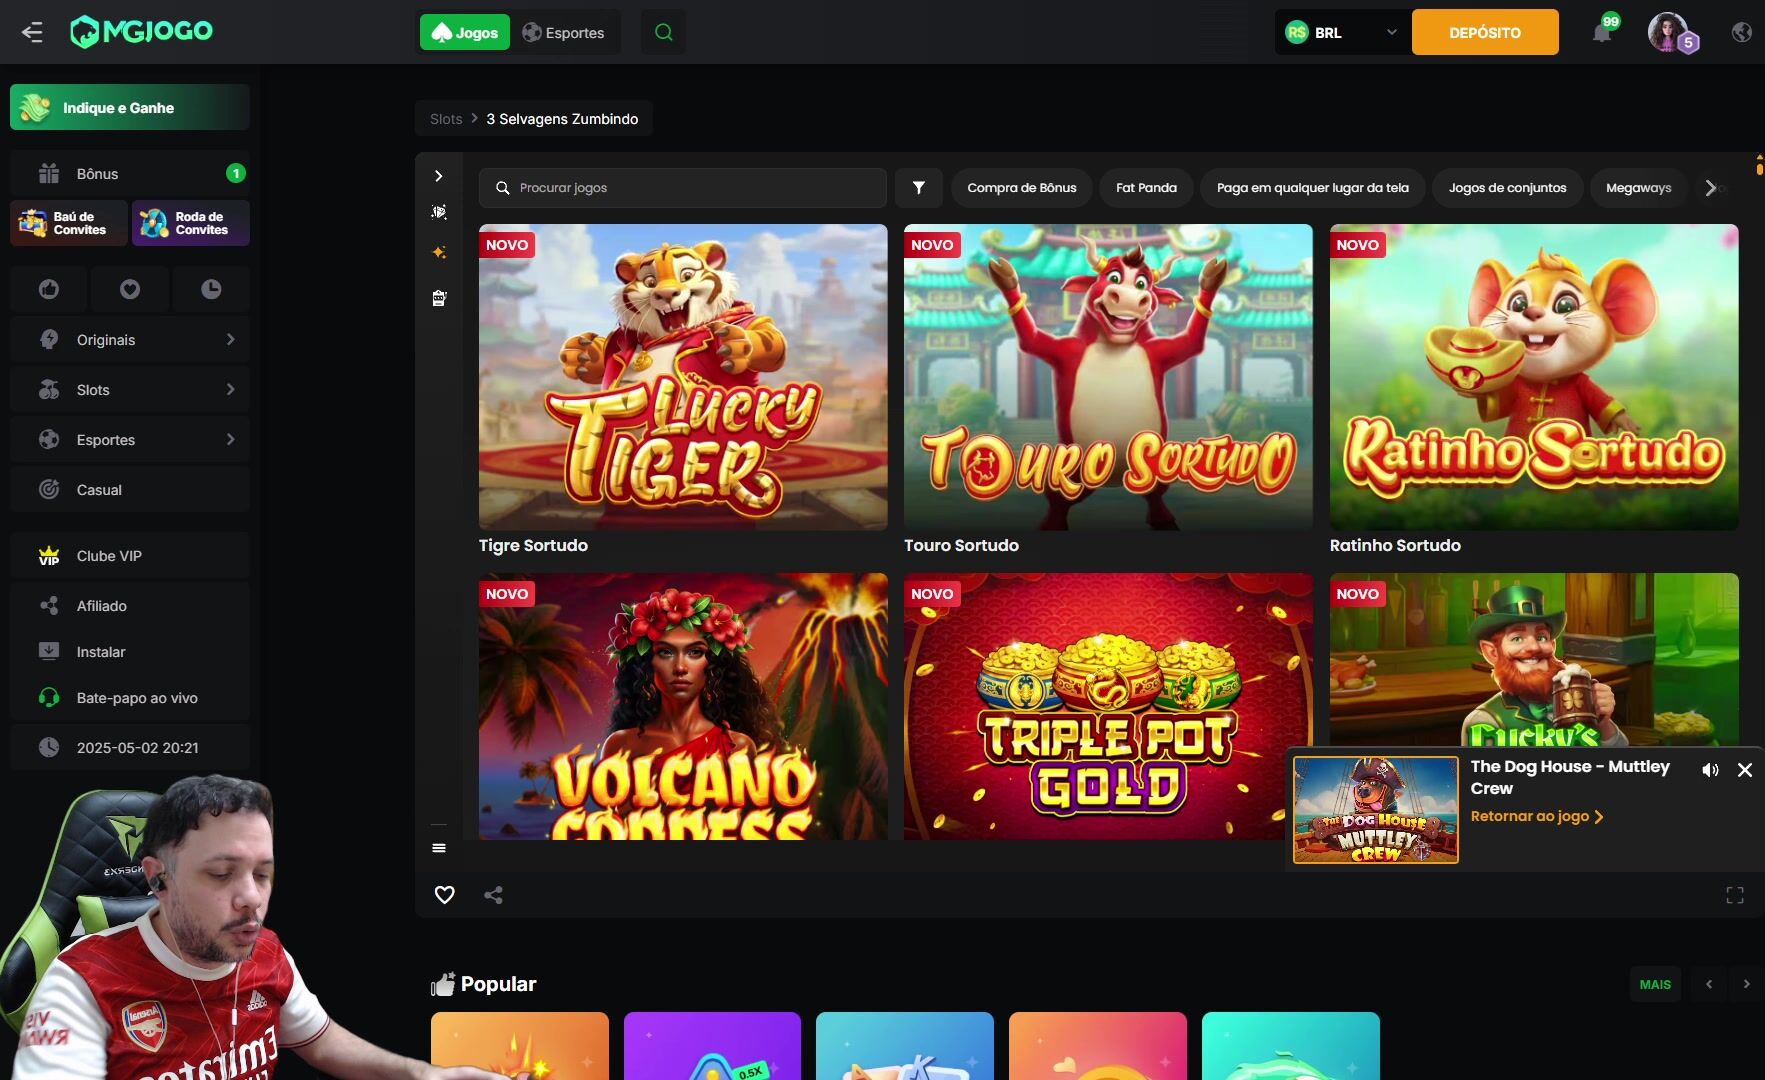Switch to the Jogos tab
This screenshot has height=1080, width=1765.
click(x=465, y=32)
